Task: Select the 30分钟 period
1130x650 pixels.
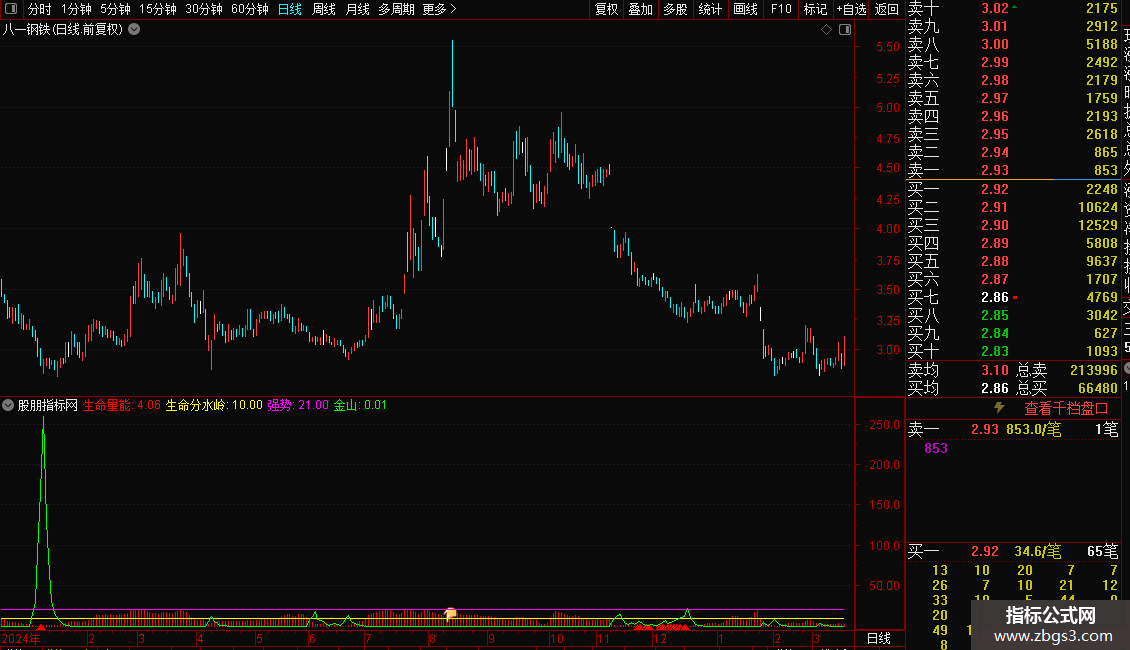Action: pos(204,9)
